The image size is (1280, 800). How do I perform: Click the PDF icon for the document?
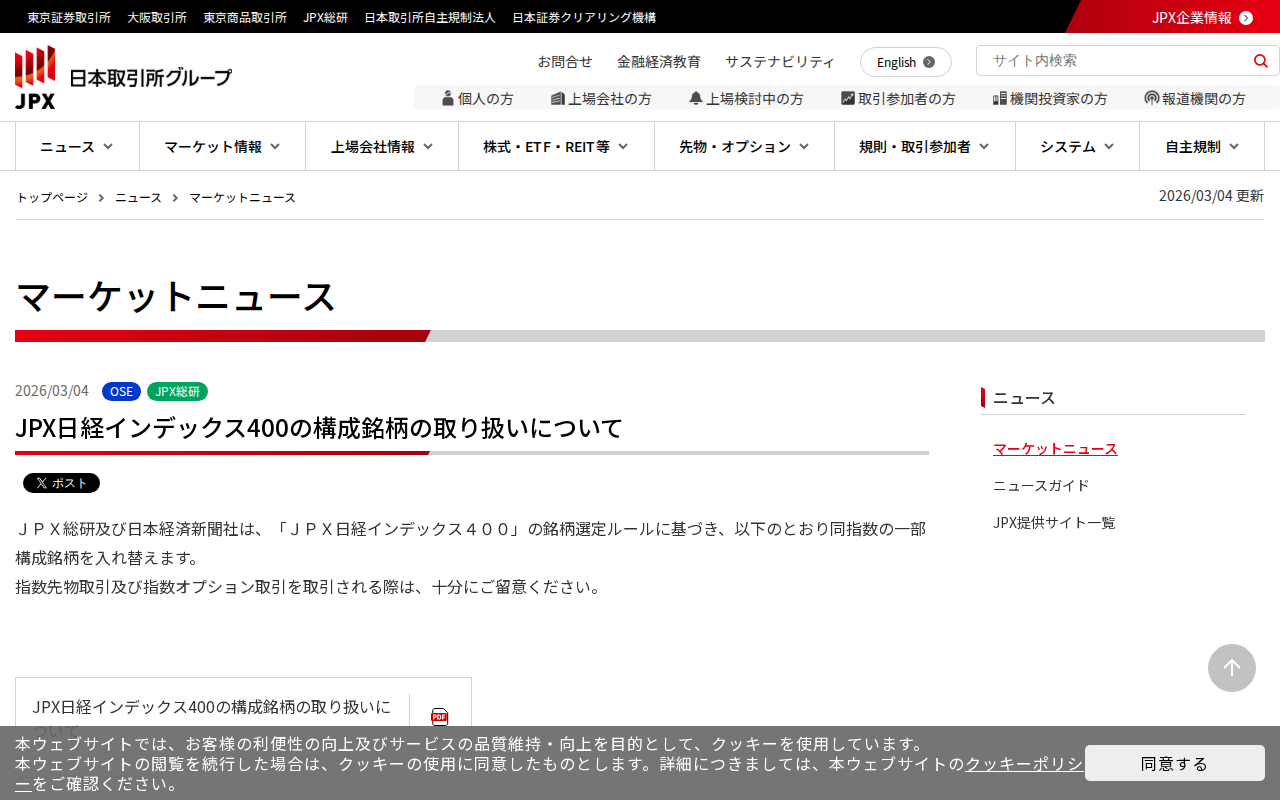(x=440, y=716)
